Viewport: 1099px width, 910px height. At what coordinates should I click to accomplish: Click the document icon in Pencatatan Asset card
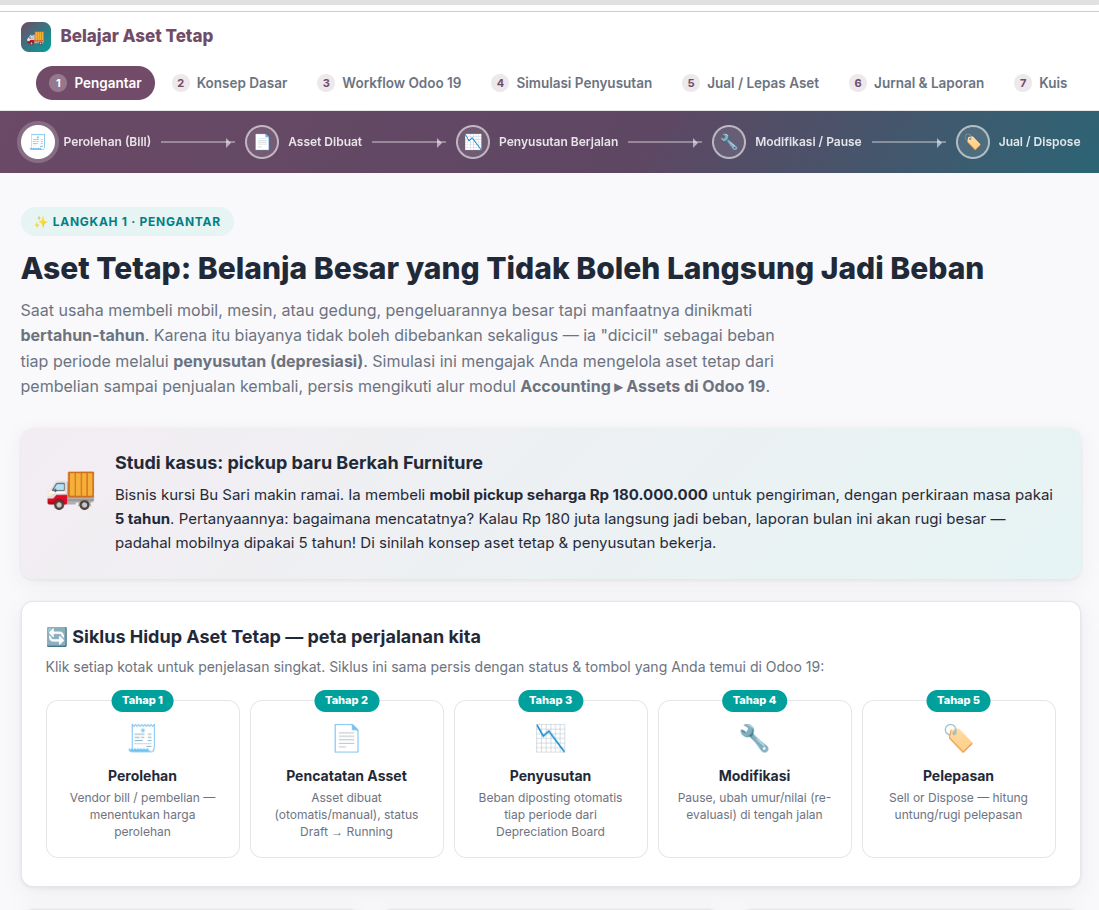click(346, 738)
